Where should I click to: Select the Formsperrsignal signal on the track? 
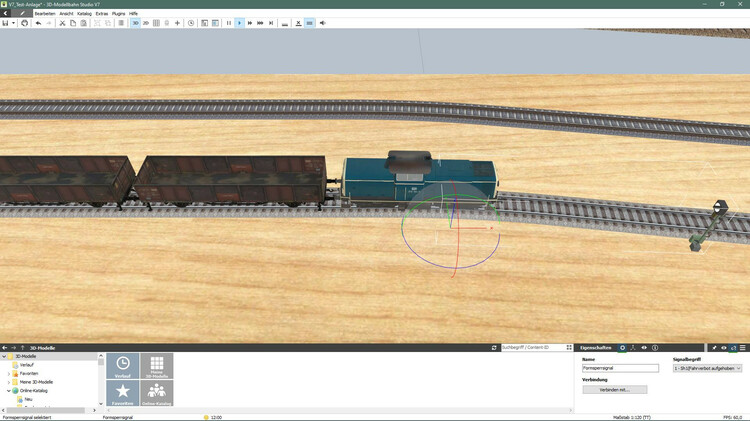(x=708, y=226)
